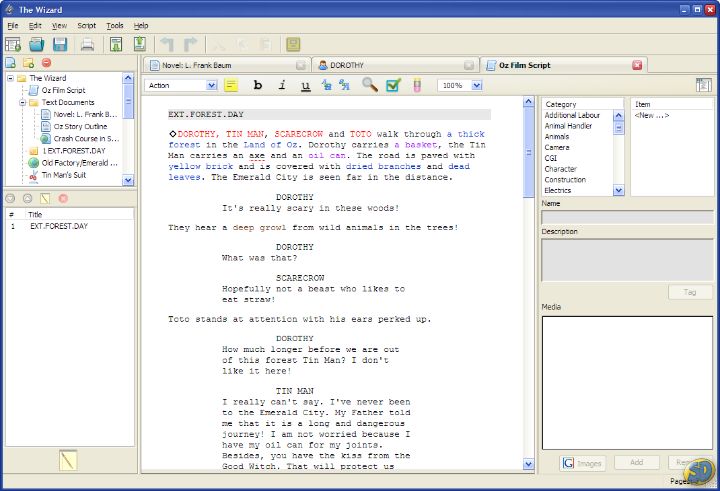Select Animal Handler category
Image resolution: width=720 pixels, height=491 pixels.
pos(568,126)
